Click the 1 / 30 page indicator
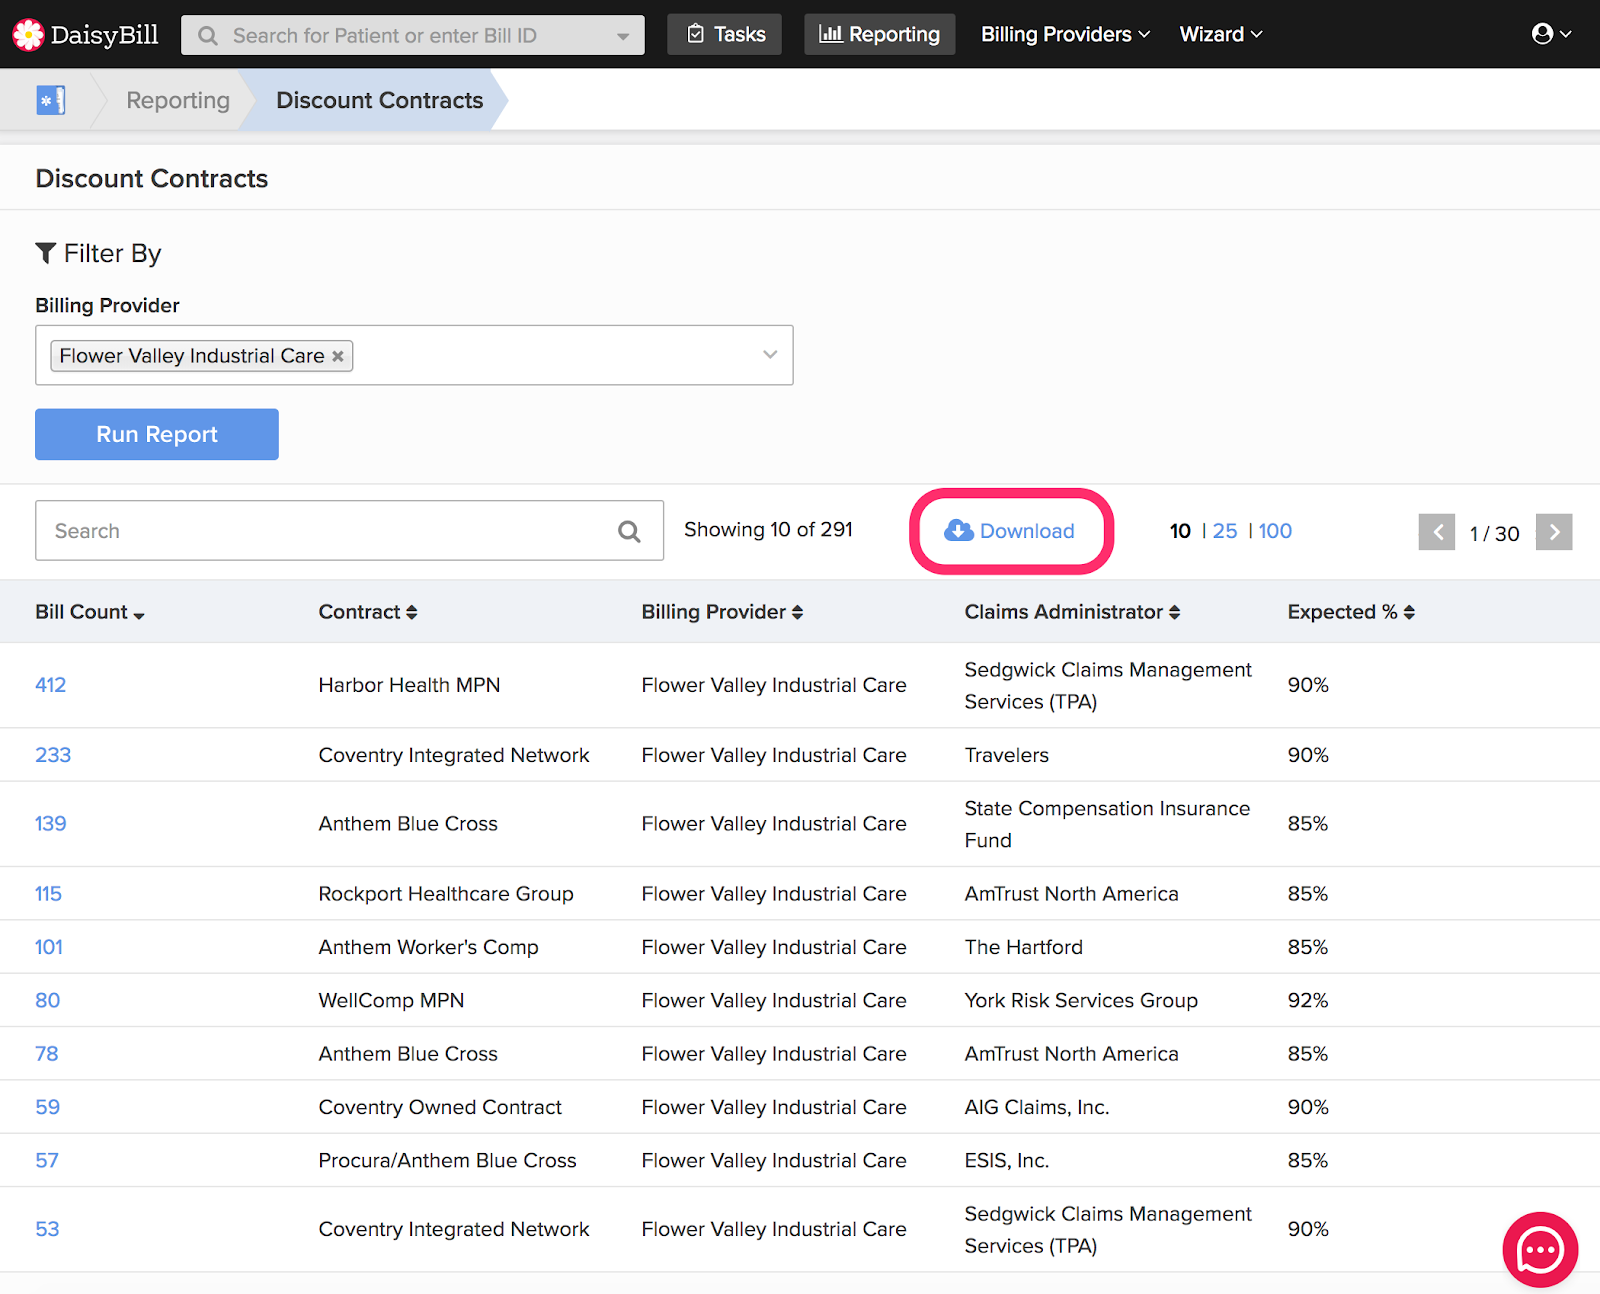This screenshot has width=1600, height=1294. tap(1494, 534)
